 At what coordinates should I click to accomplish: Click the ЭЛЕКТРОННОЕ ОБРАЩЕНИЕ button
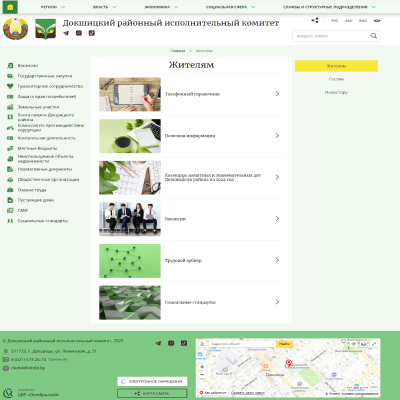coord(152,381)
